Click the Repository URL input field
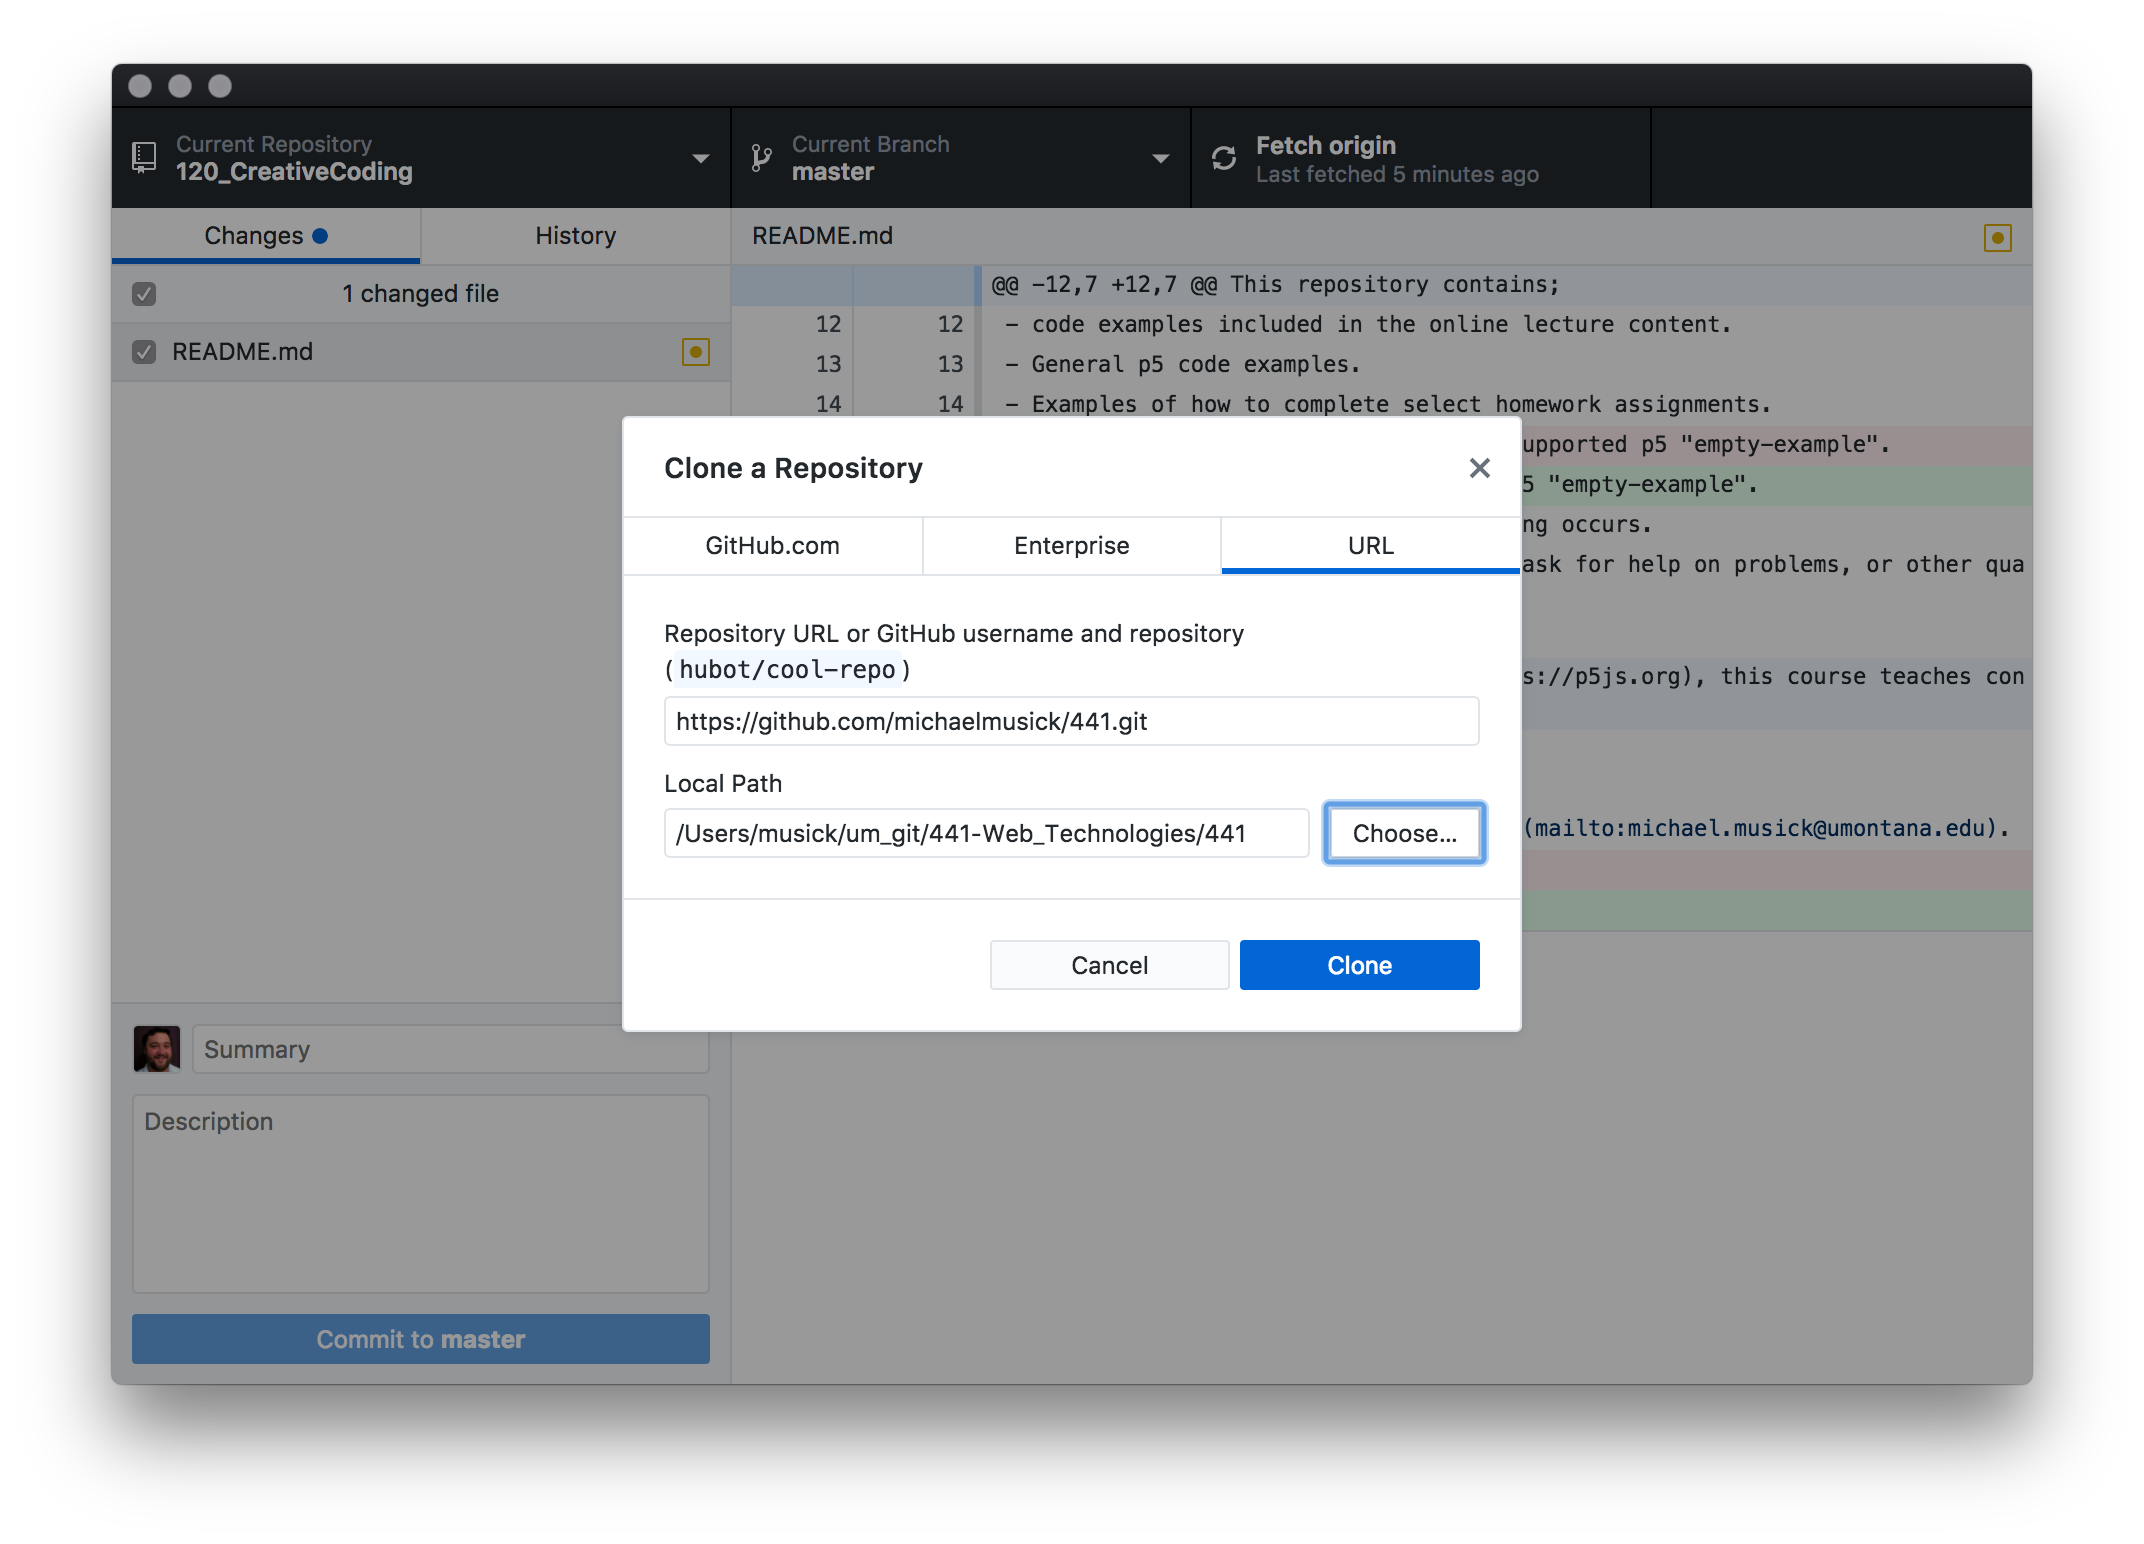The width and height of the screenshot is (2144, 1544). (x=1070, y=720)
